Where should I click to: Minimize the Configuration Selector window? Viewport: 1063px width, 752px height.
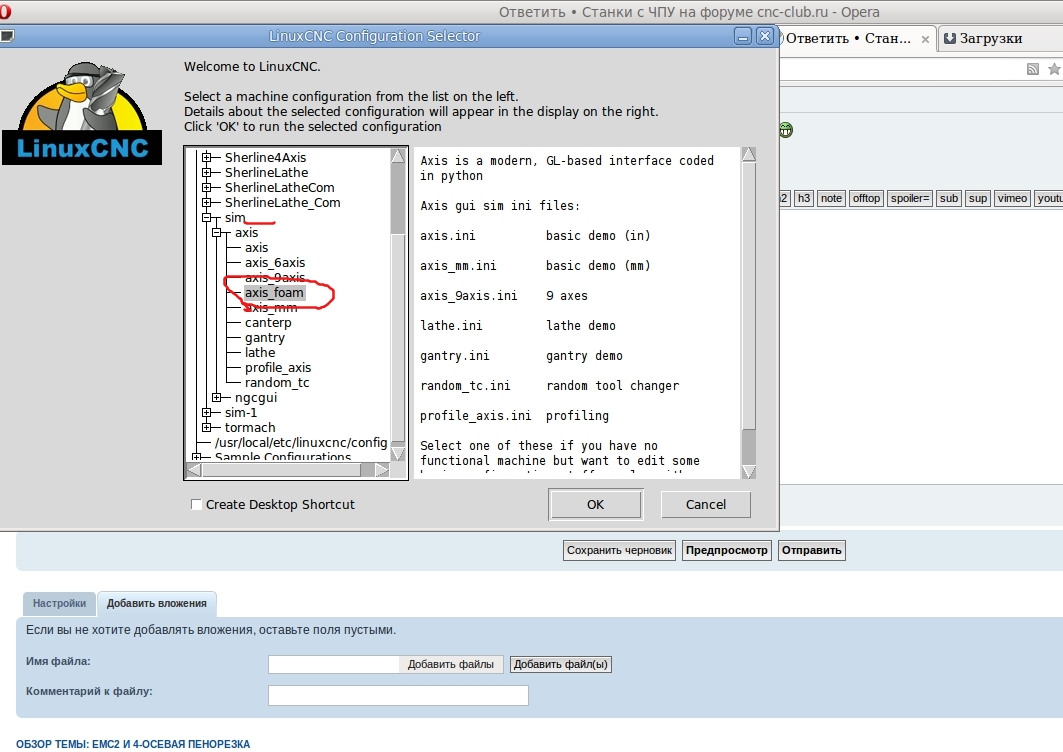click(743, 37)
